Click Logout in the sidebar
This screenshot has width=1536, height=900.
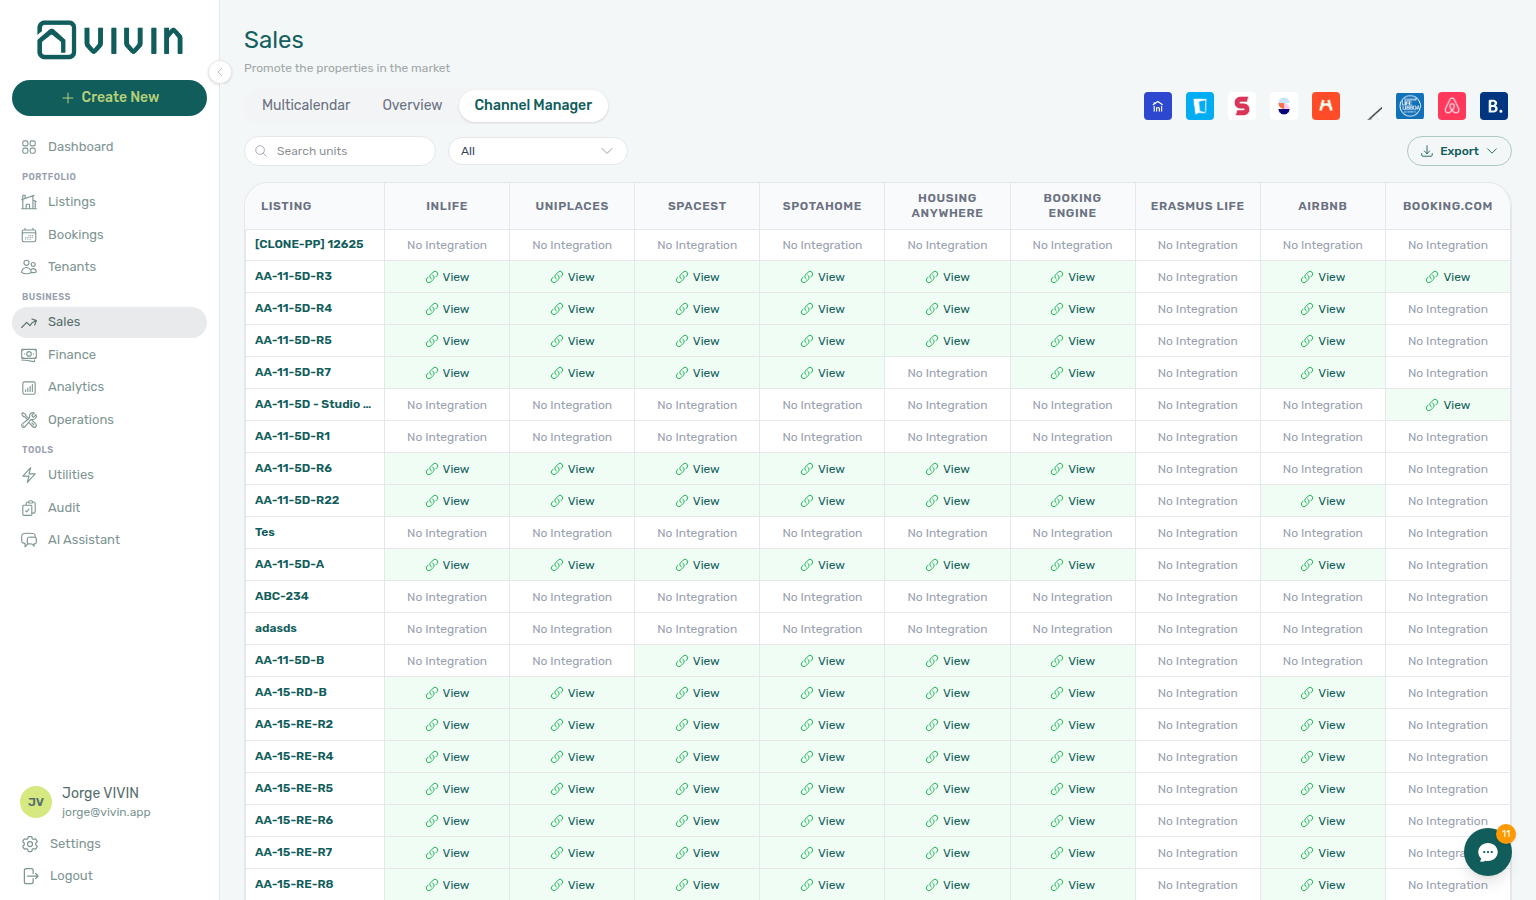71,876
